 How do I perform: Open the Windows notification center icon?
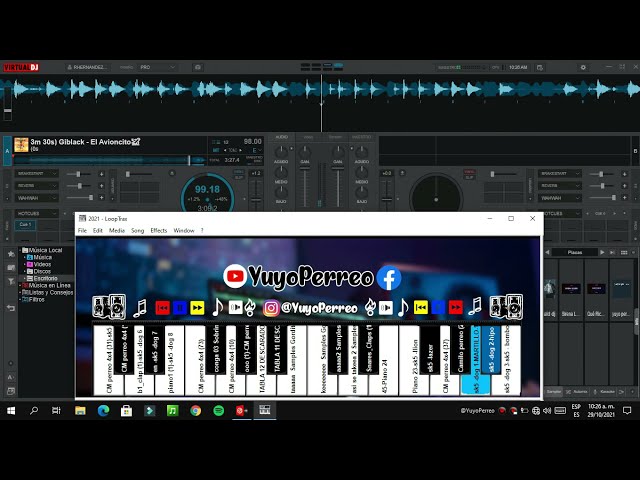627,411
